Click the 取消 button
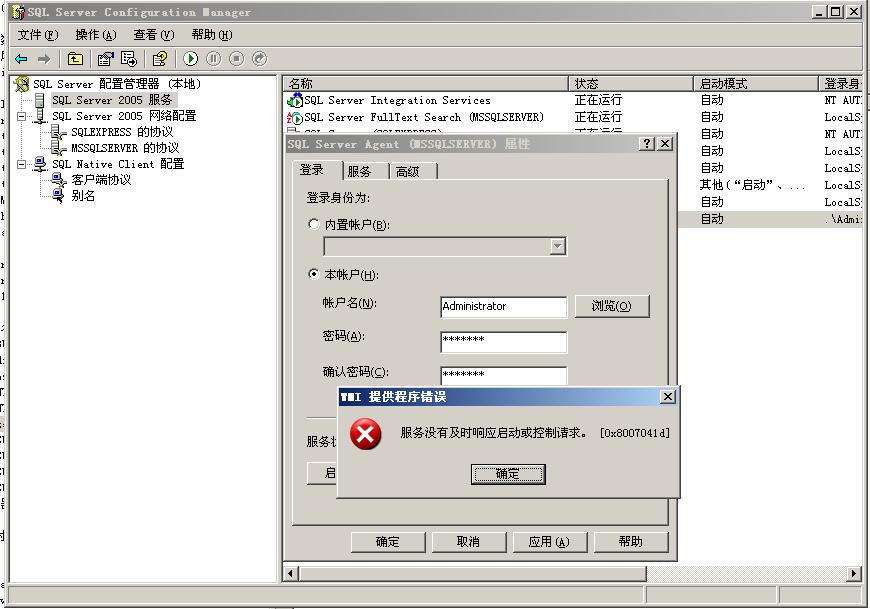The image size is (870, 609). (x=469, y=542)
